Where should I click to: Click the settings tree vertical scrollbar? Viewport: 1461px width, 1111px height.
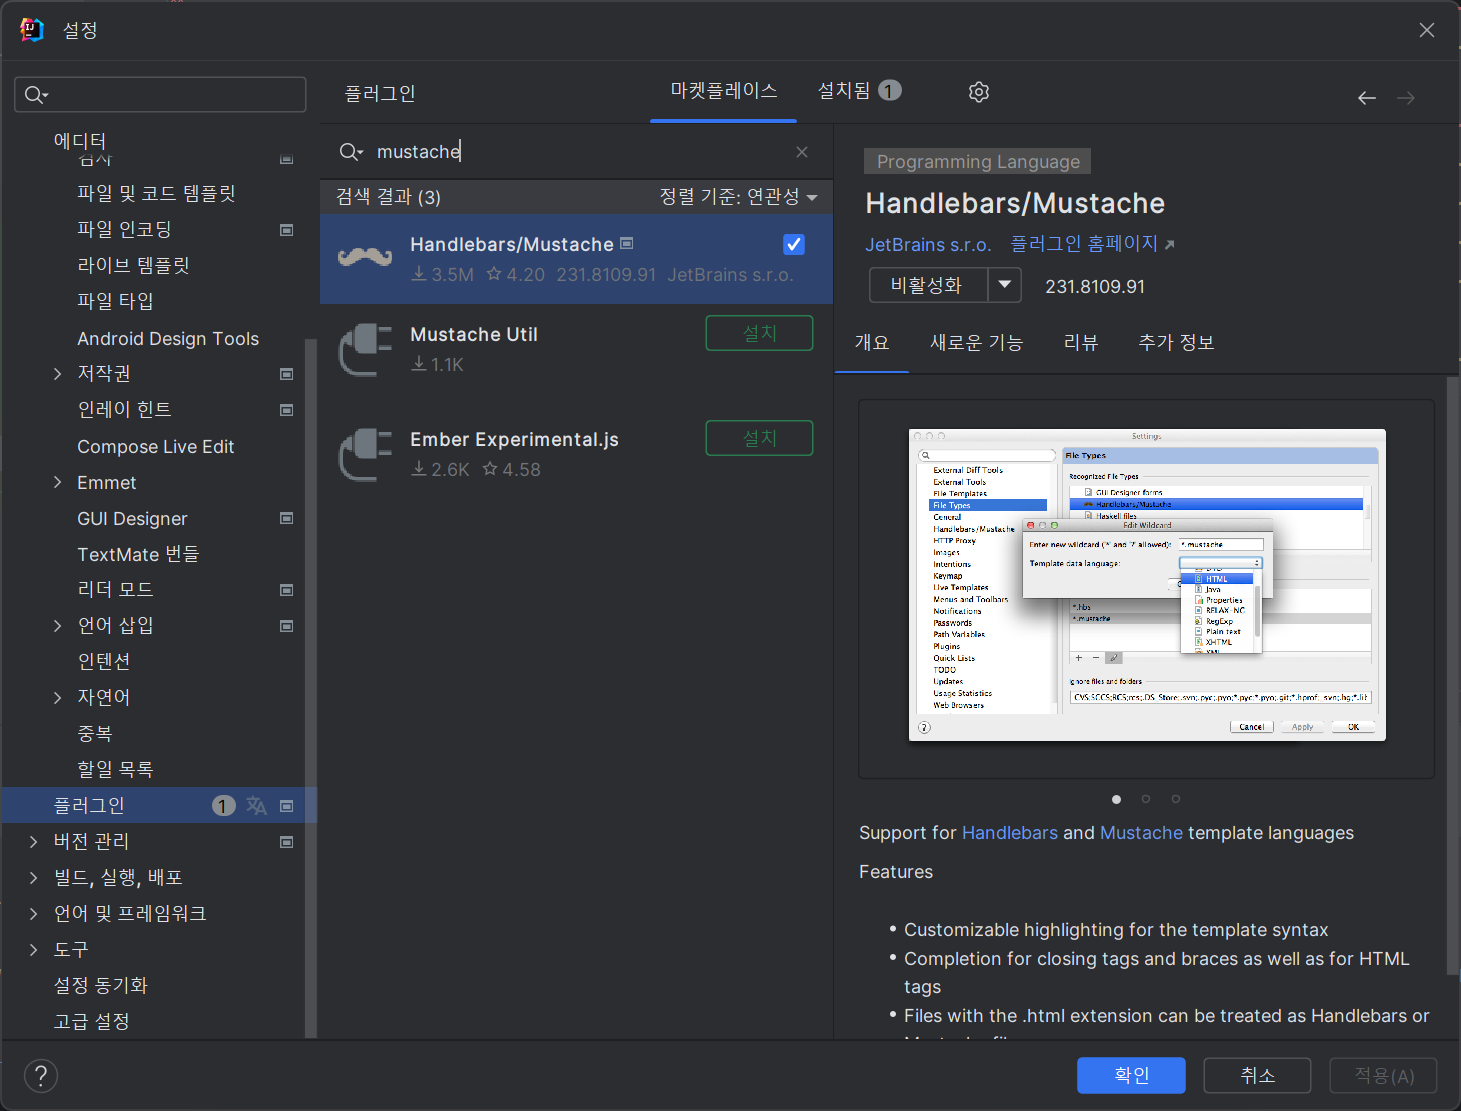pos(311,689)
